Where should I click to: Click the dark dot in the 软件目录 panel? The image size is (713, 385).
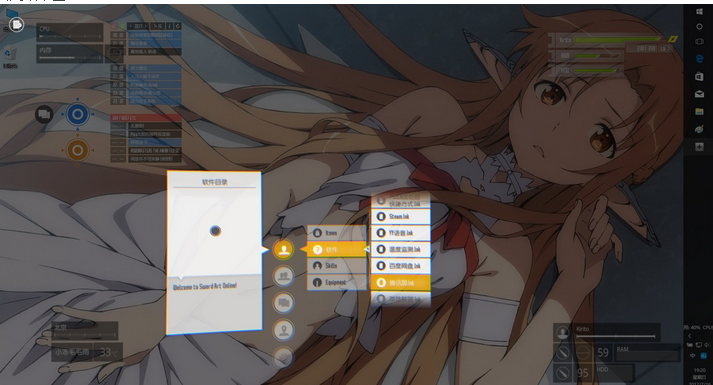pos(216,231)
